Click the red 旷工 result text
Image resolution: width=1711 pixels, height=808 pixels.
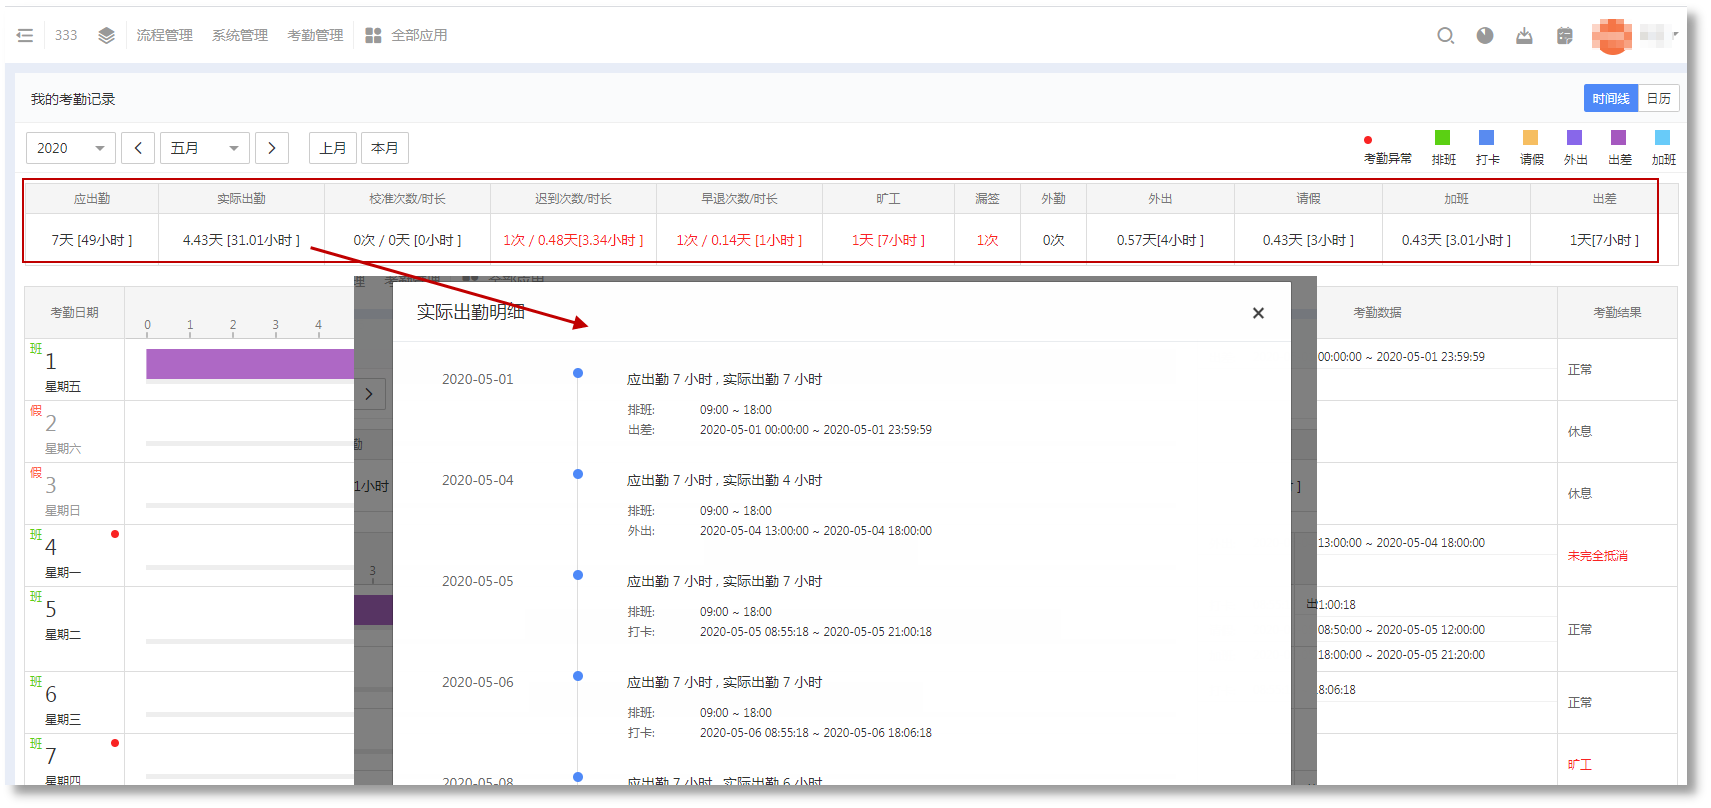[x=1579, y=765]
